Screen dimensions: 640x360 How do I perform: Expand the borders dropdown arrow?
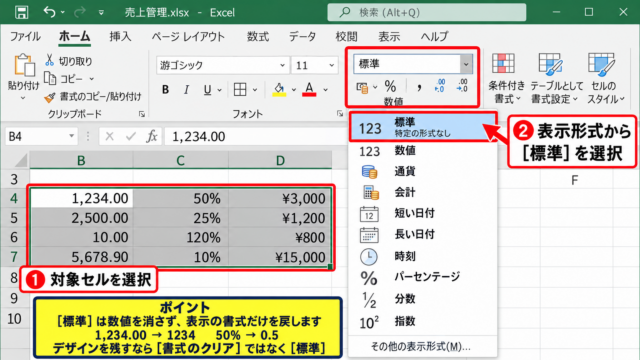[x=255, y=90]
